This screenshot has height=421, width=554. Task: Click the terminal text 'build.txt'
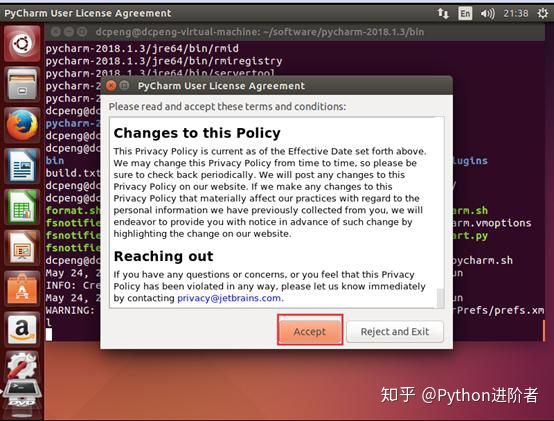[x=73, y=173]
